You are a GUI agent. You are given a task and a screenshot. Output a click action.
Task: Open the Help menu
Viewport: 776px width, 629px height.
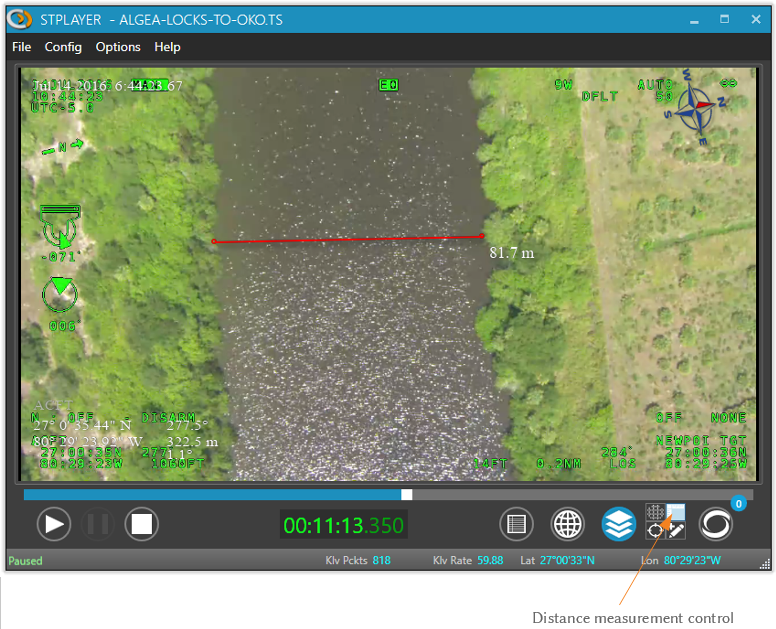pos(167,47)
